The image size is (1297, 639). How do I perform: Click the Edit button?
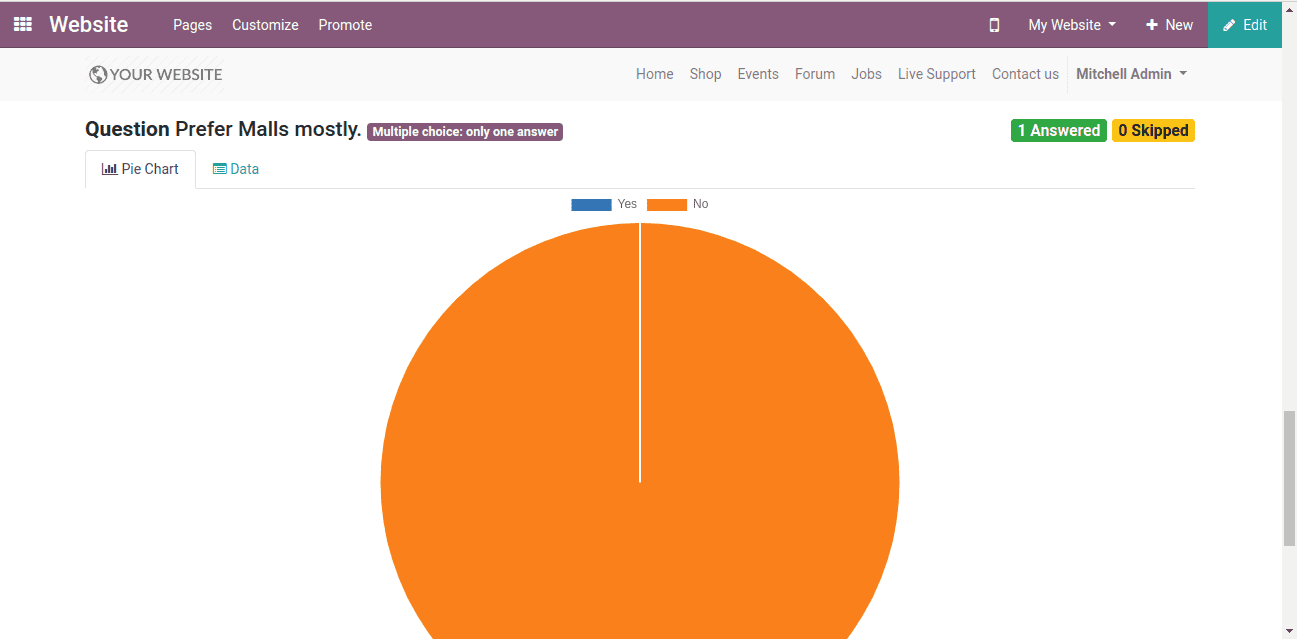1245,25
